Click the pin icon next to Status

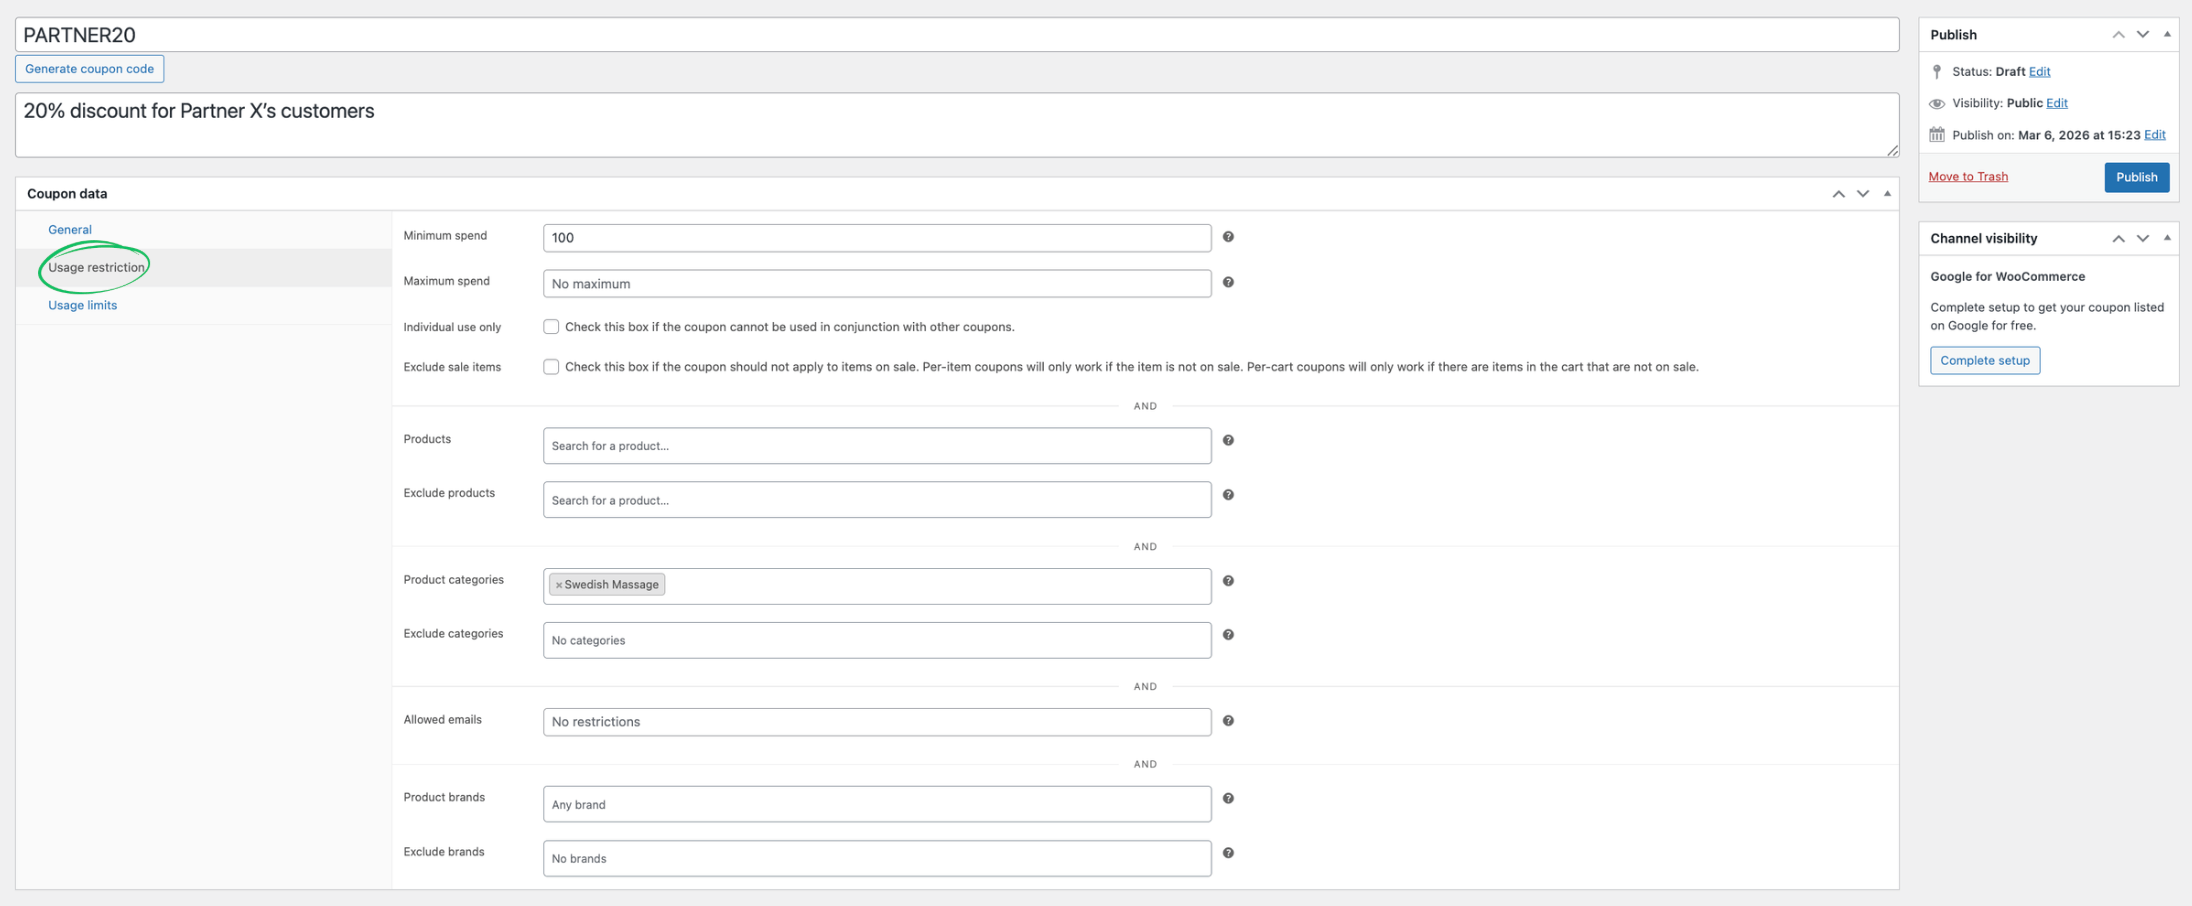[1937, 71]
